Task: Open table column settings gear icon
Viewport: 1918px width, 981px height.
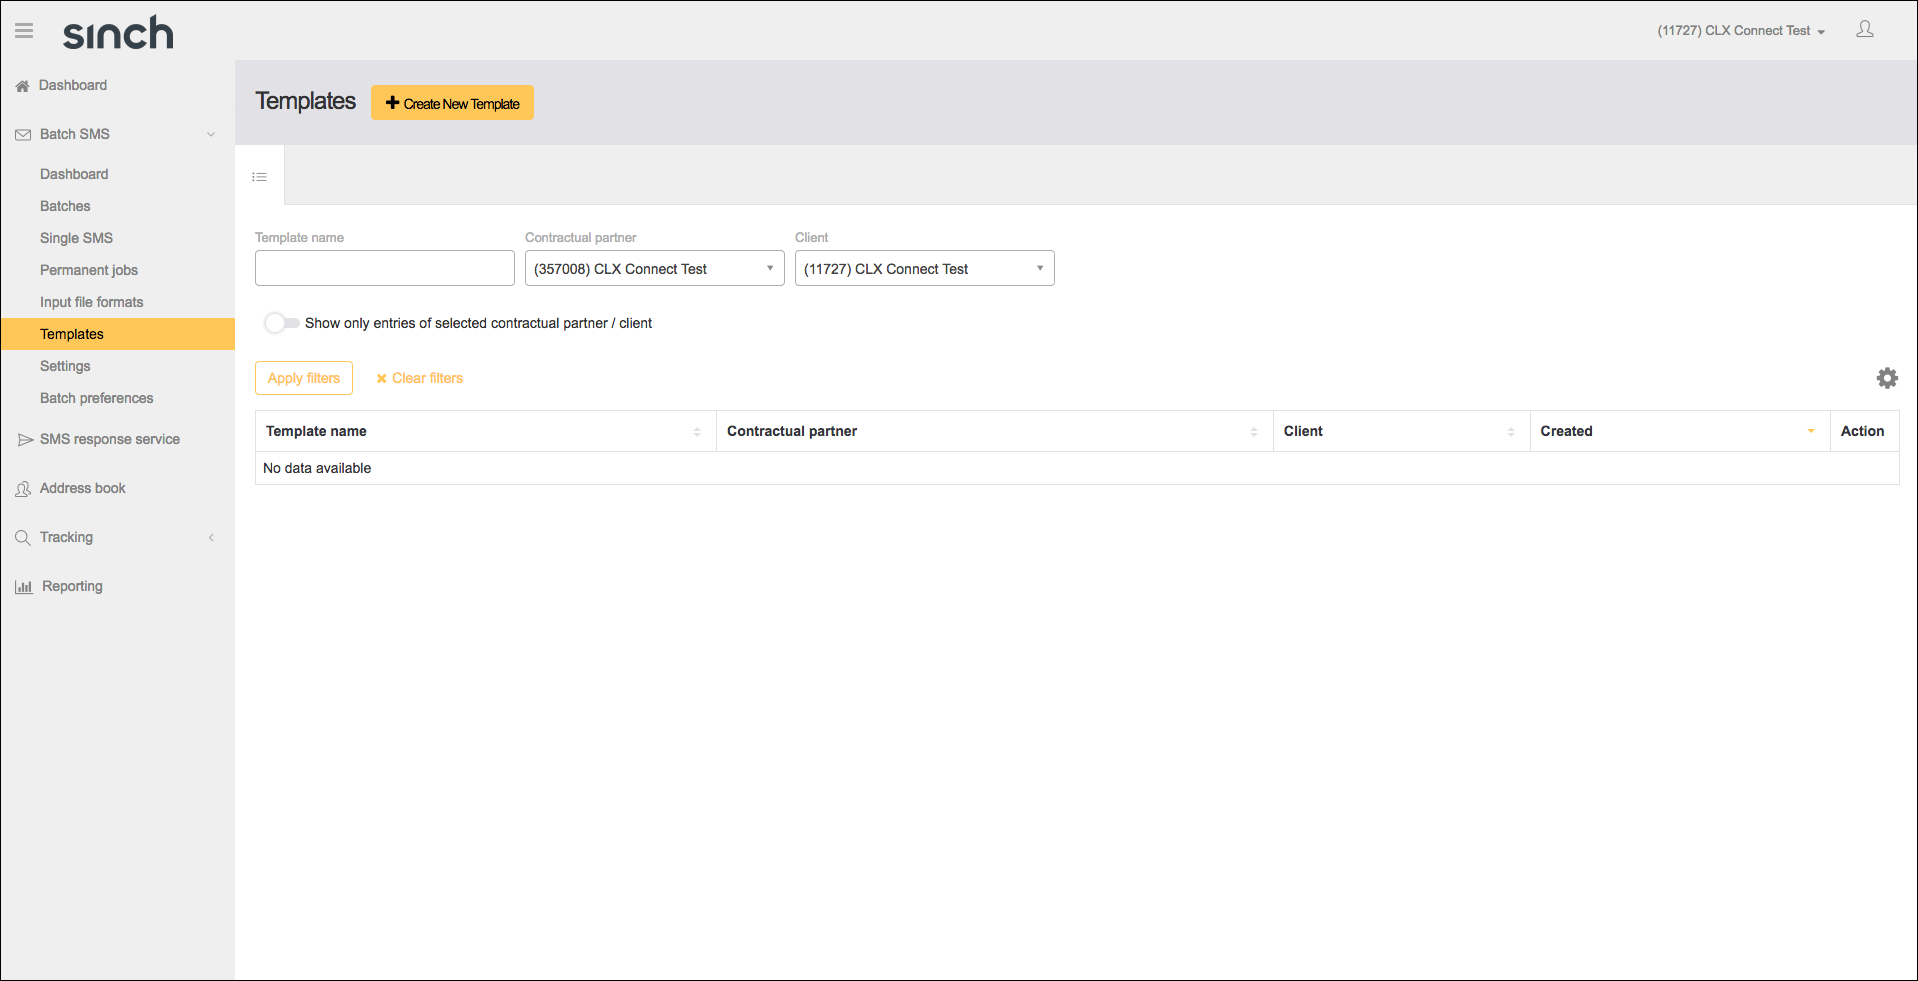Action: (x=1886, y=378)
